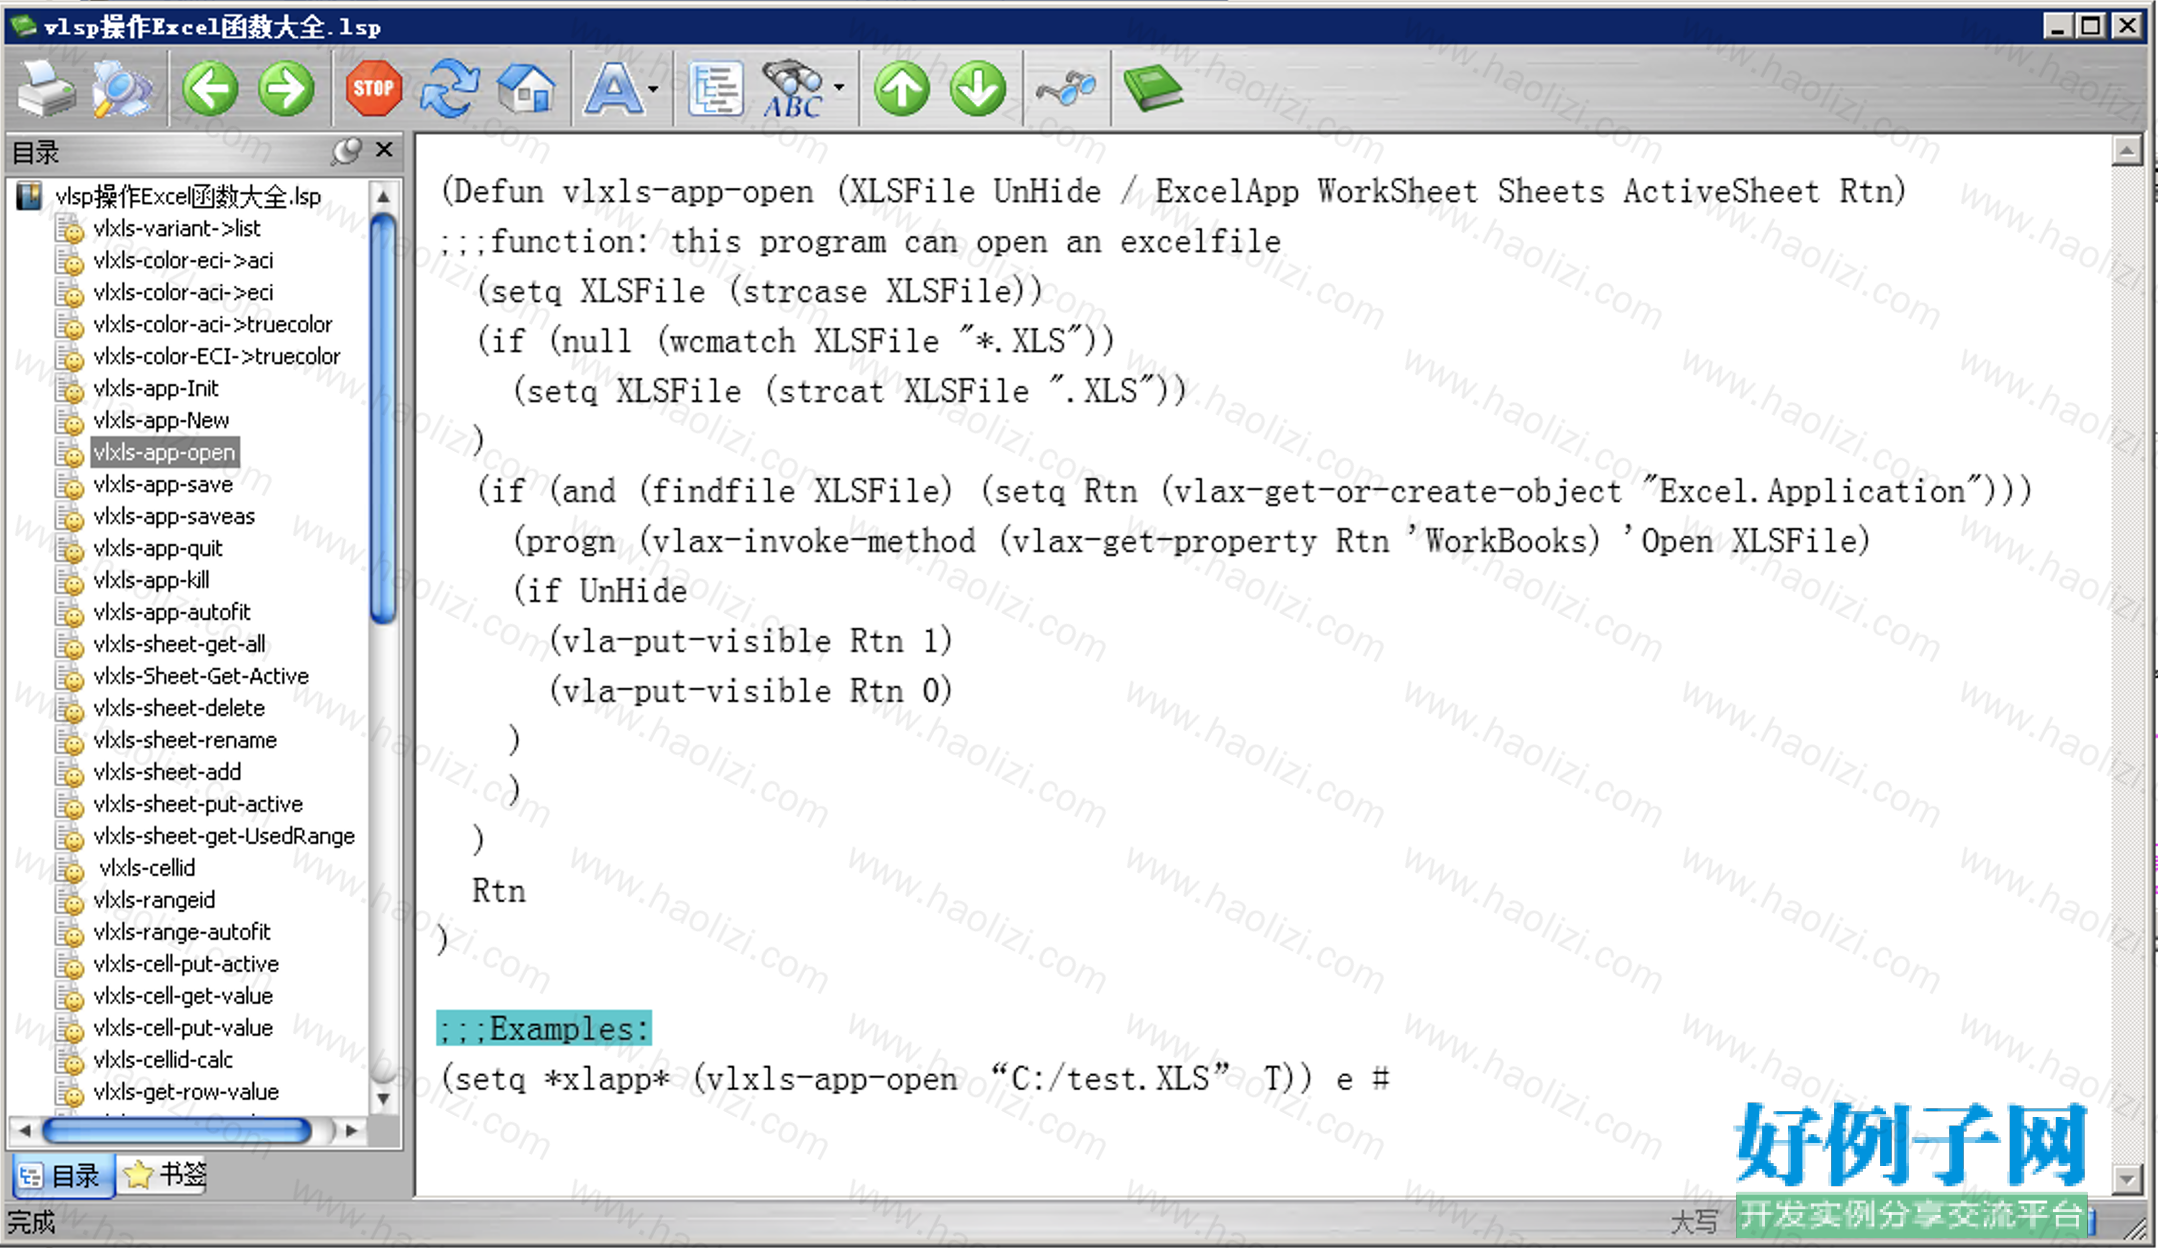
Task: Open topic vlxls-cell-put-value
Action: coord(183,1028)
